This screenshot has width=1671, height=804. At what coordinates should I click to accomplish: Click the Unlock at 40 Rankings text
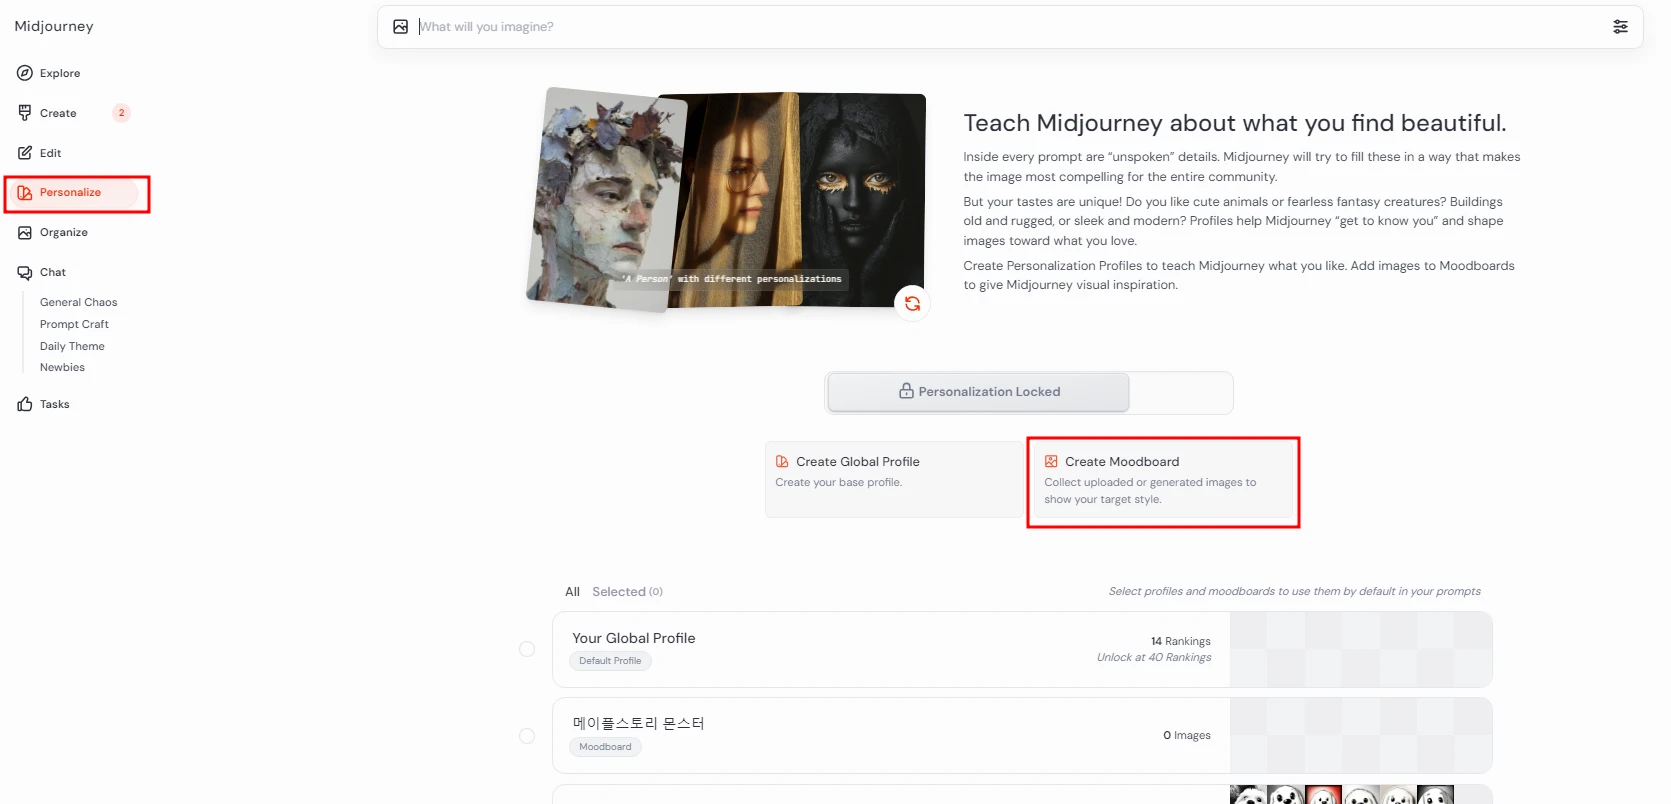click(1154, 657)
